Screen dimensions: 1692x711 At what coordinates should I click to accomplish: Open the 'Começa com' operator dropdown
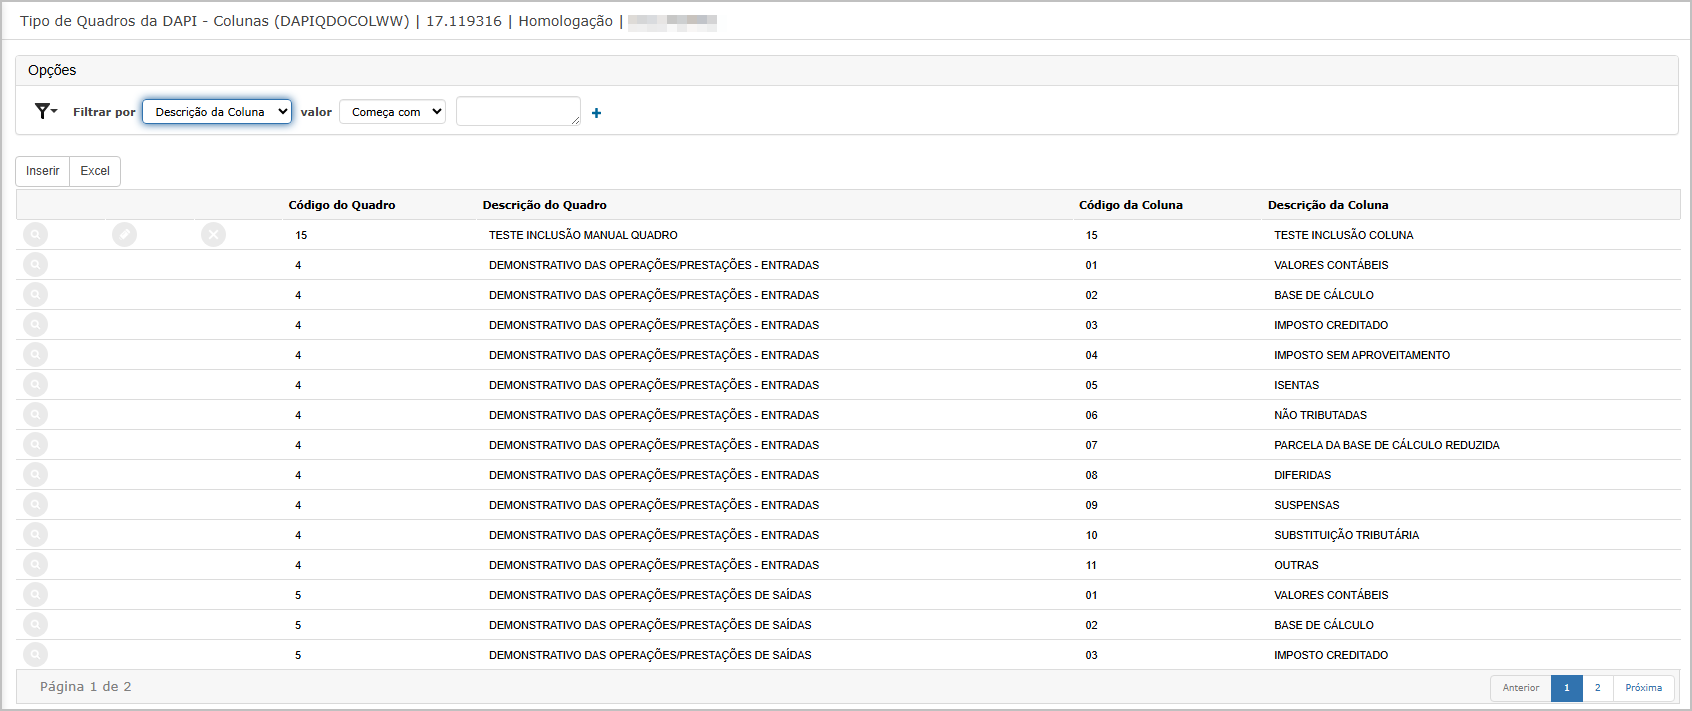392,112
